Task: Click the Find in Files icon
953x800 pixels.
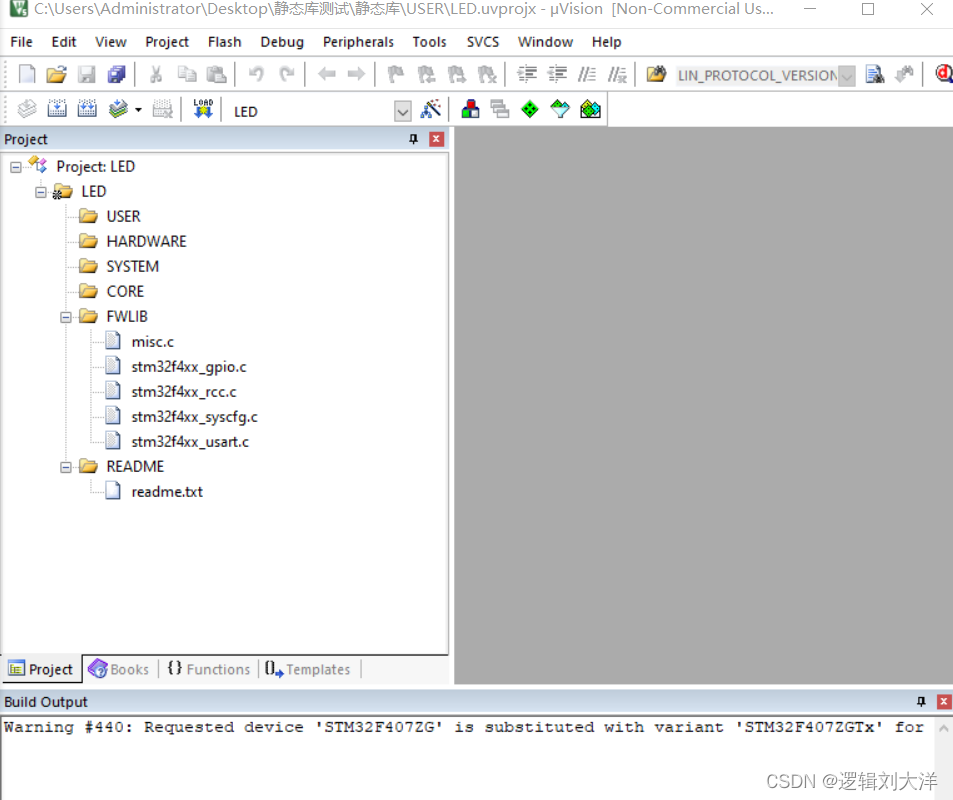Action: click(656, 74)
